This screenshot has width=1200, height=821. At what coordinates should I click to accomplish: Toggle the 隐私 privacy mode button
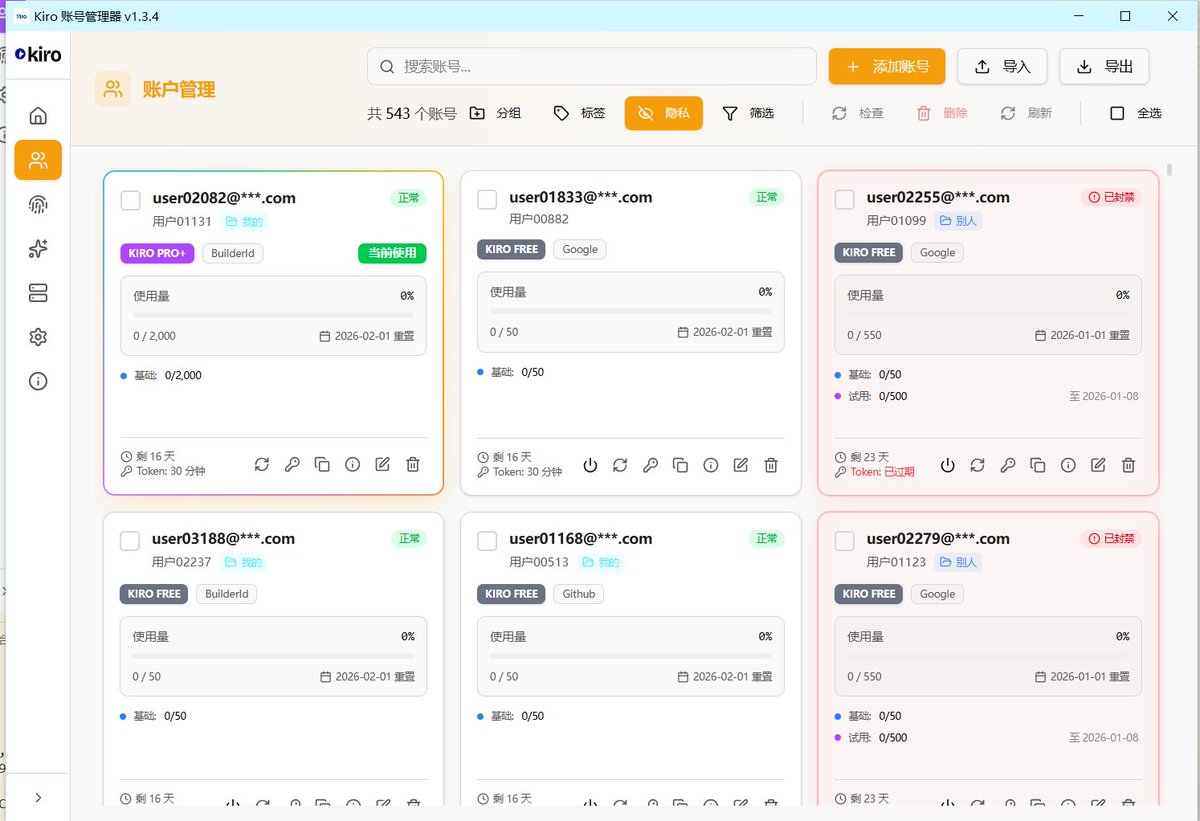coord(664,113)
